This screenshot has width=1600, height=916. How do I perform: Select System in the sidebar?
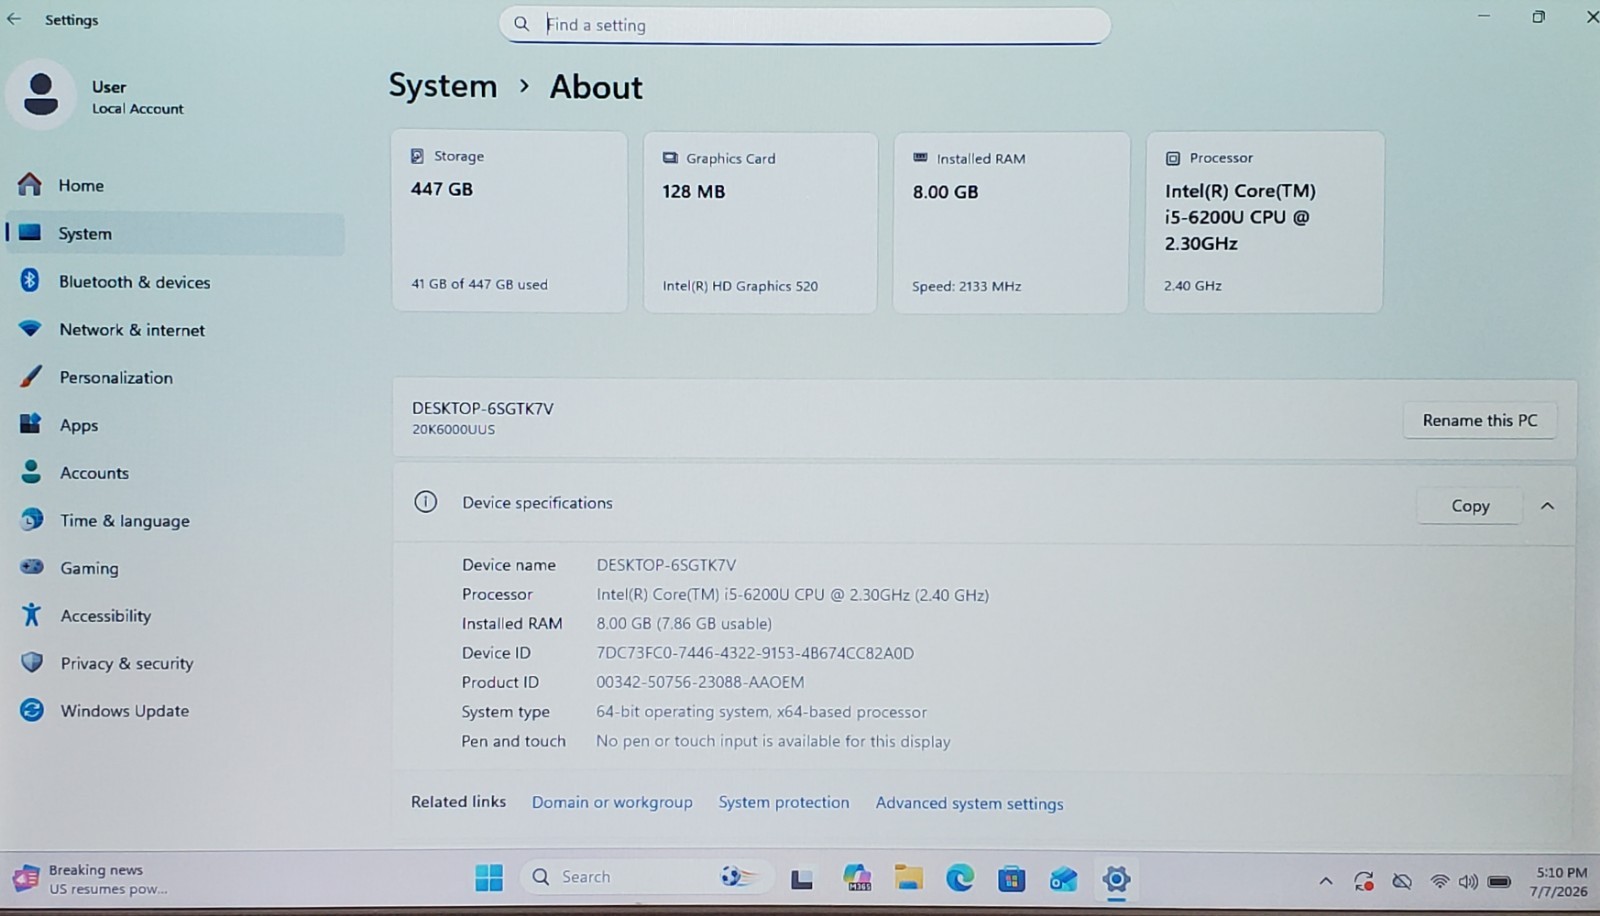pos(175,233)
